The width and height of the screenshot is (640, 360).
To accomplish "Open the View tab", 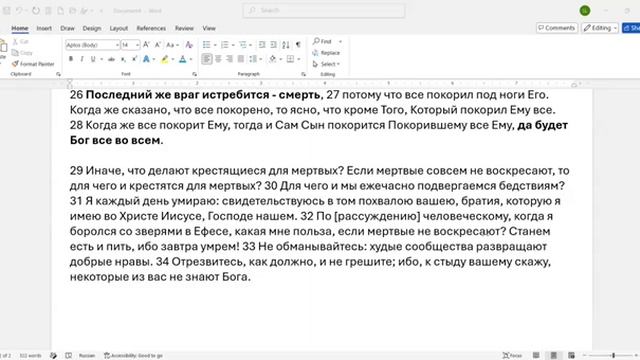I will tap(209, 28).
